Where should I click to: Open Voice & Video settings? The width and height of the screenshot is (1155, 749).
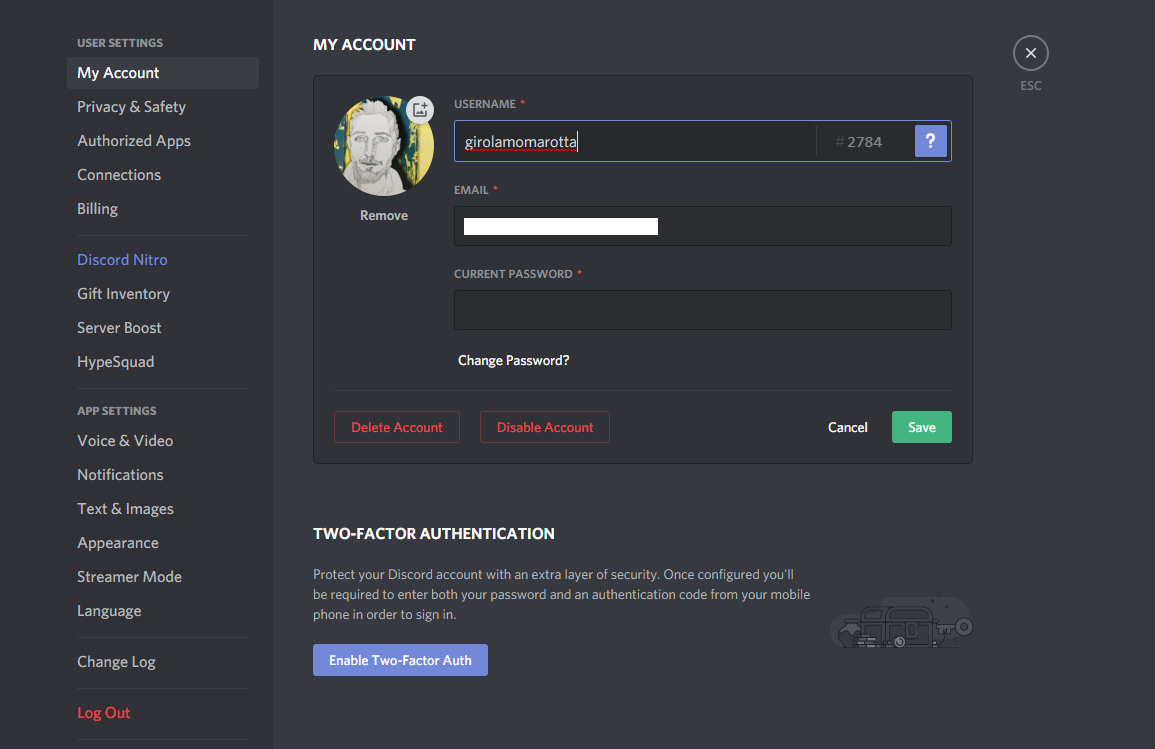tap(125, 441)
